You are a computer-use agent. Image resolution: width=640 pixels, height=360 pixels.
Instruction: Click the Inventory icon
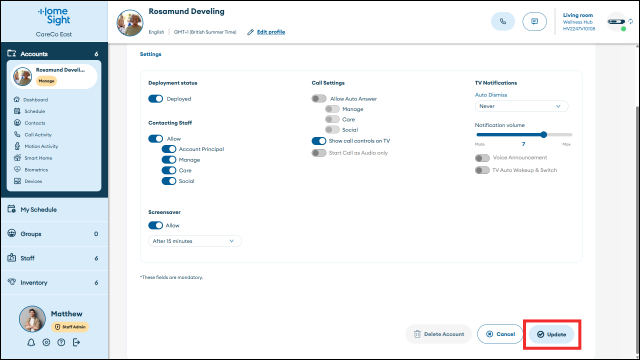click(x=11, y=282)
